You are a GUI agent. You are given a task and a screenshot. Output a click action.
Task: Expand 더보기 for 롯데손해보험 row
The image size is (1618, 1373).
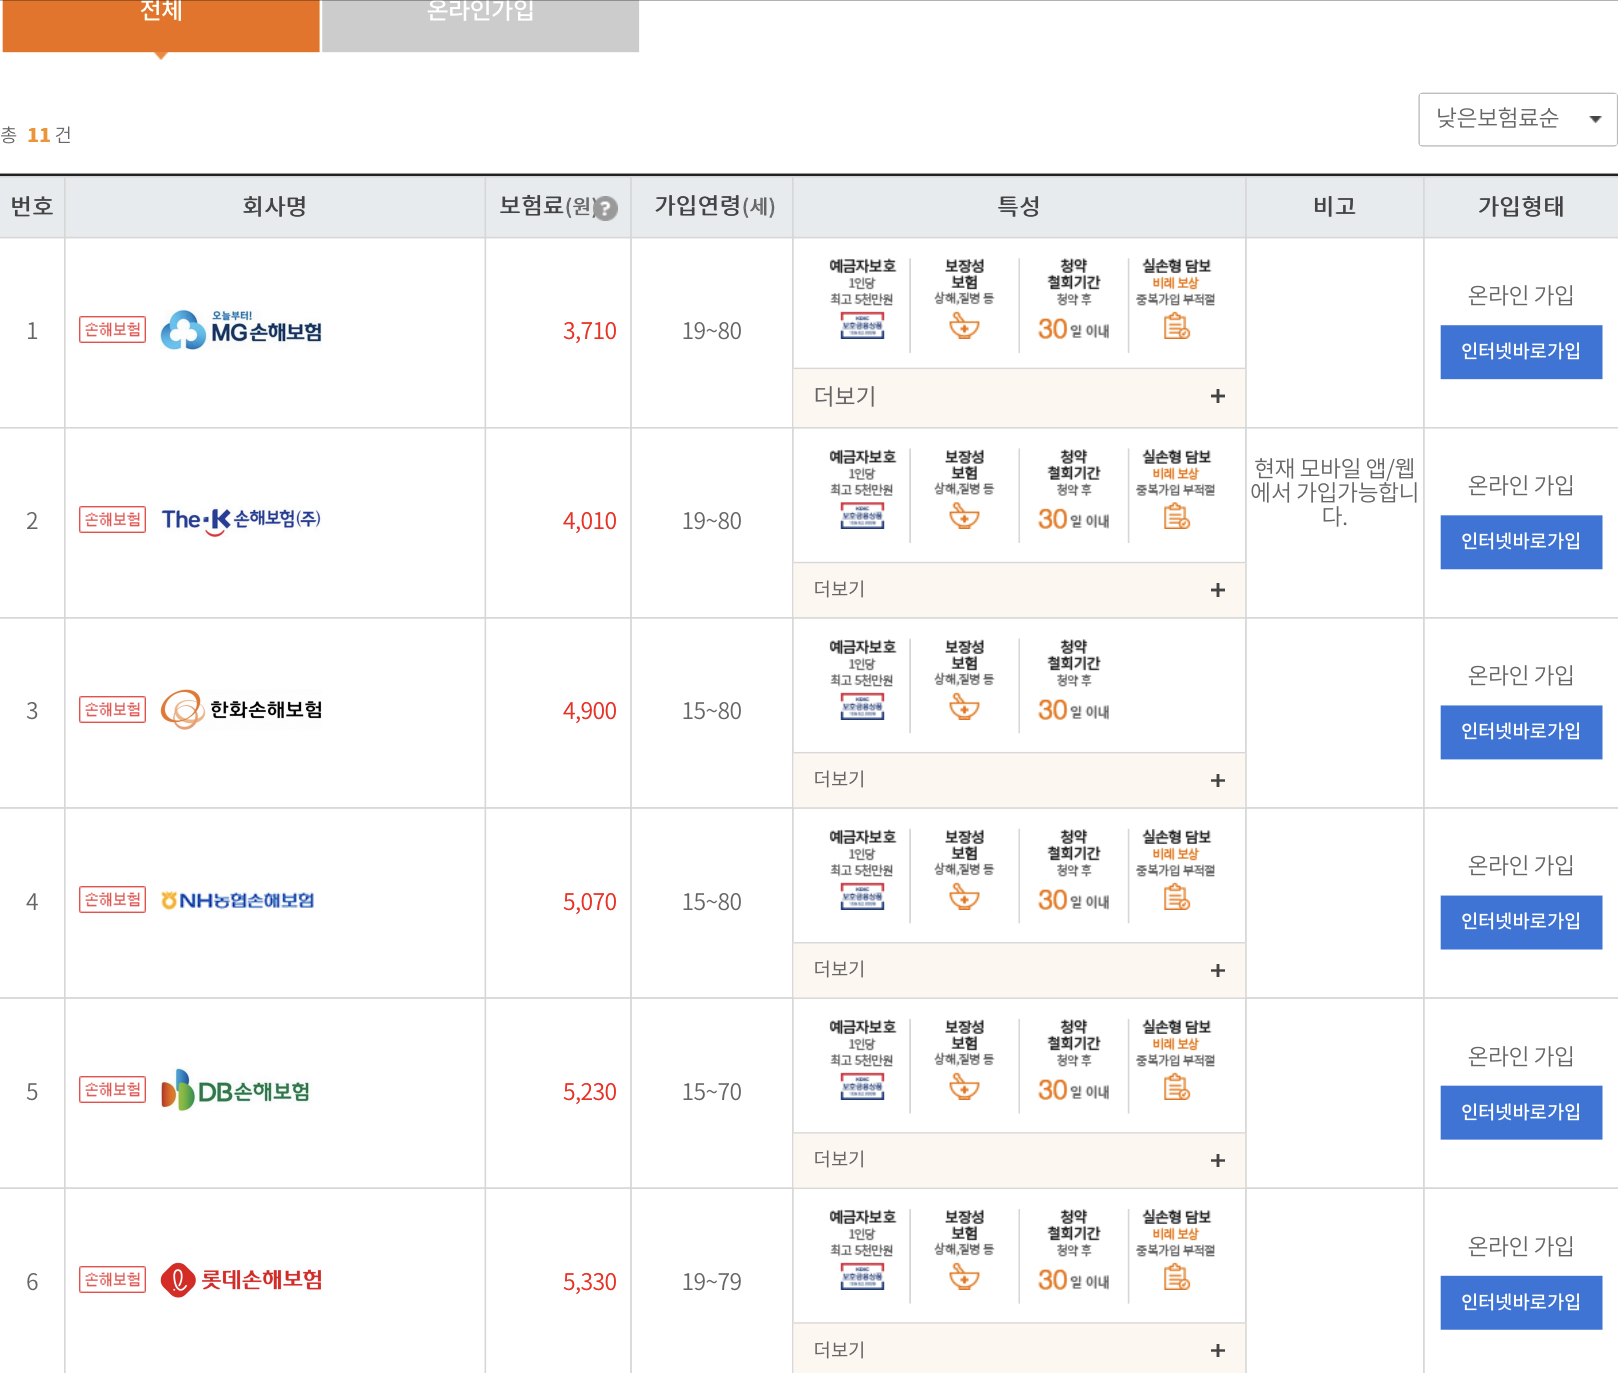(x=1019, y=1349)
